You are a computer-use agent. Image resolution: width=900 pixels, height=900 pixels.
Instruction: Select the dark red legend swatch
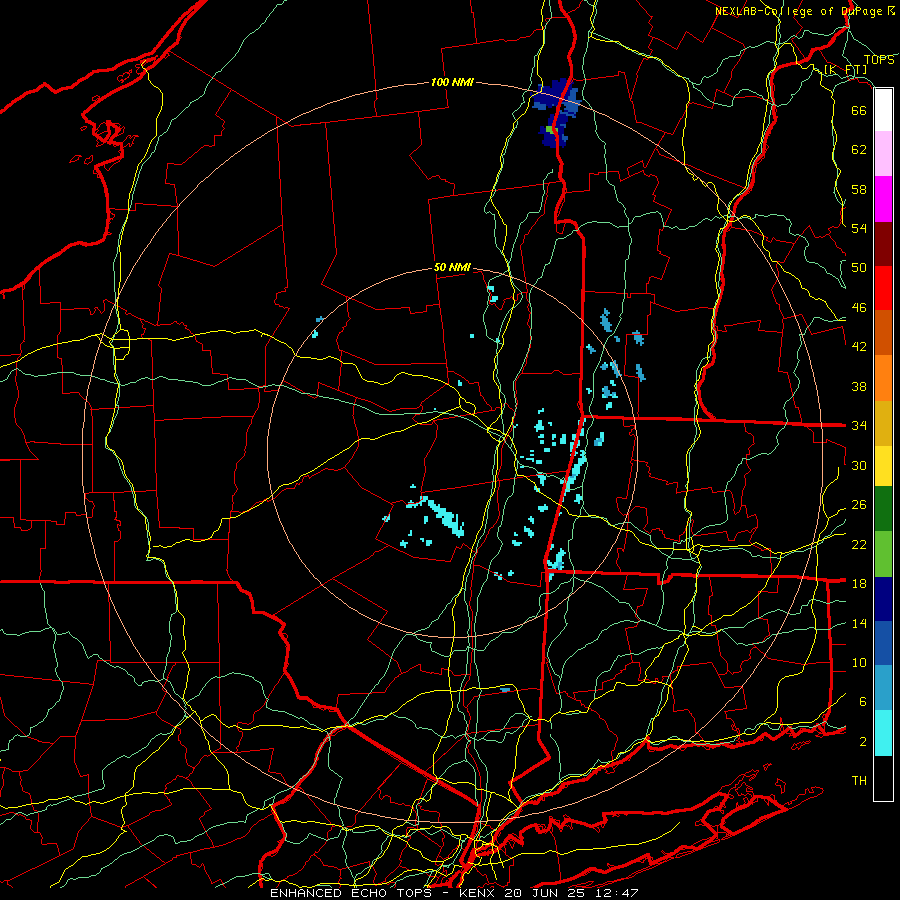883,244
